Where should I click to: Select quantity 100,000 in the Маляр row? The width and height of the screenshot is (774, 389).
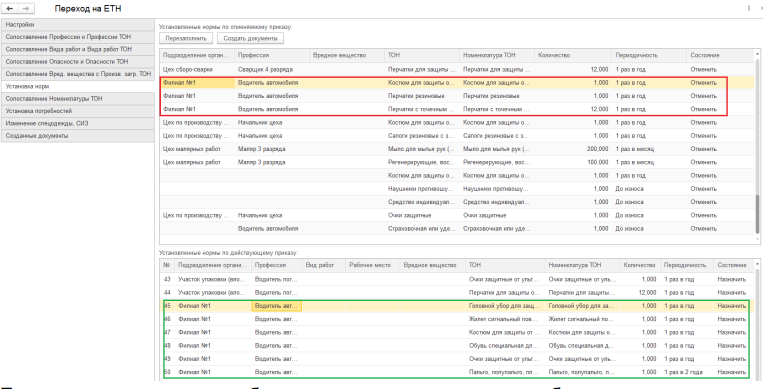pyautogui.click(x=573, y=162)
